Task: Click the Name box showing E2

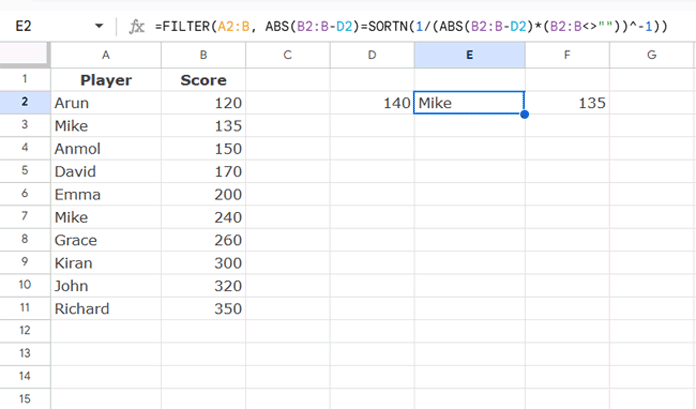Action: (24, 26)
